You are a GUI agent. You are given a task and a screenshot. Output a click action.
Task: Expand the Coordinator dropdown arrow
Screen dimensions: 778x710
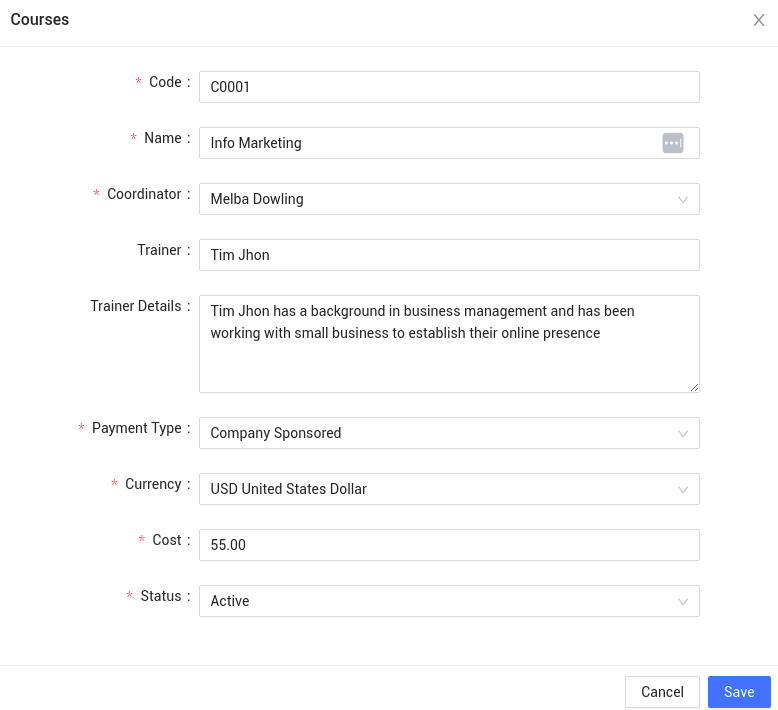coord(683,199)
